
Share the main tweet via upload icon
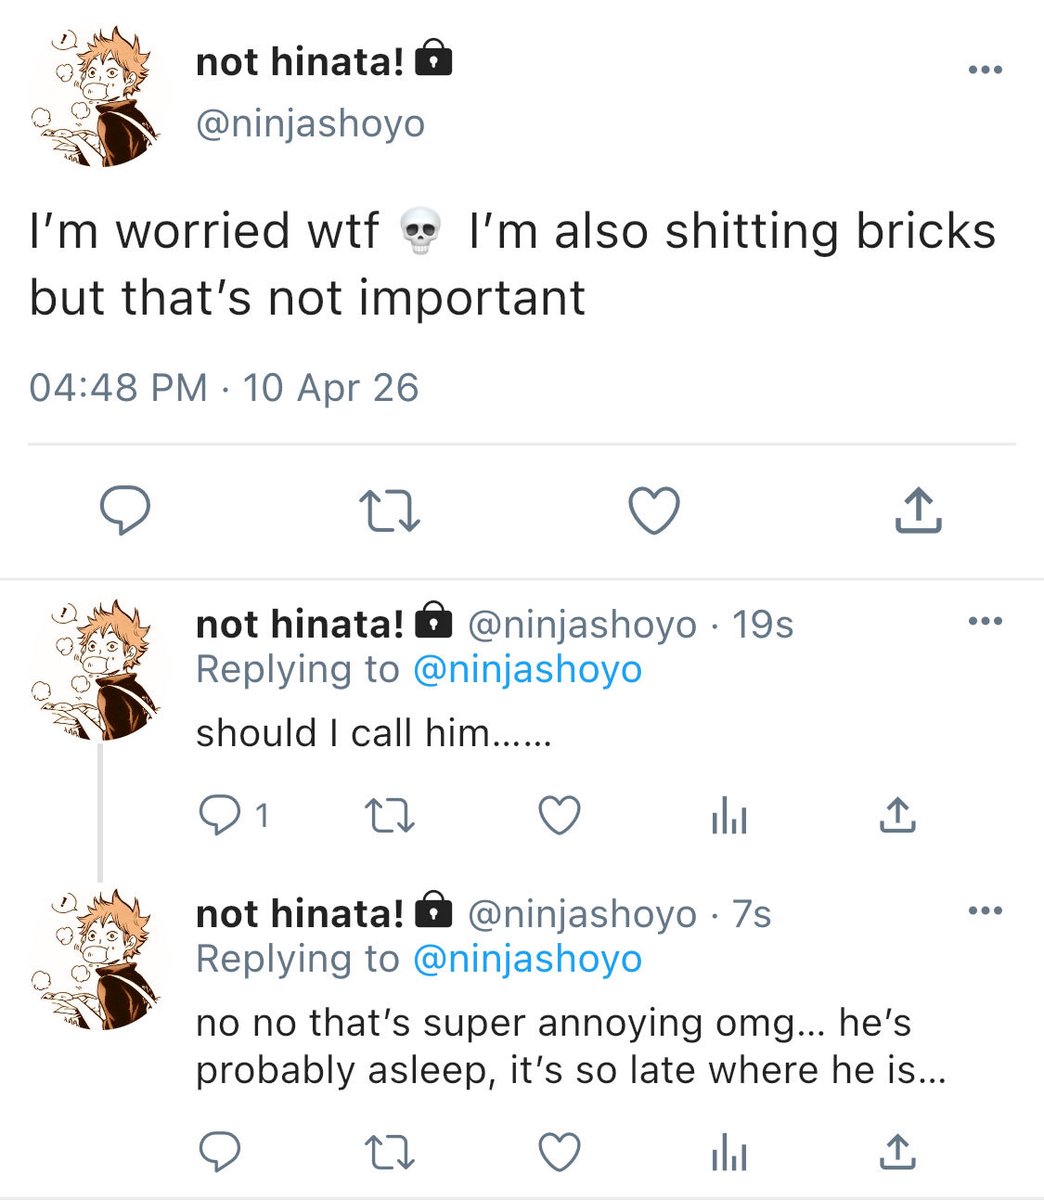pos(918,512)
